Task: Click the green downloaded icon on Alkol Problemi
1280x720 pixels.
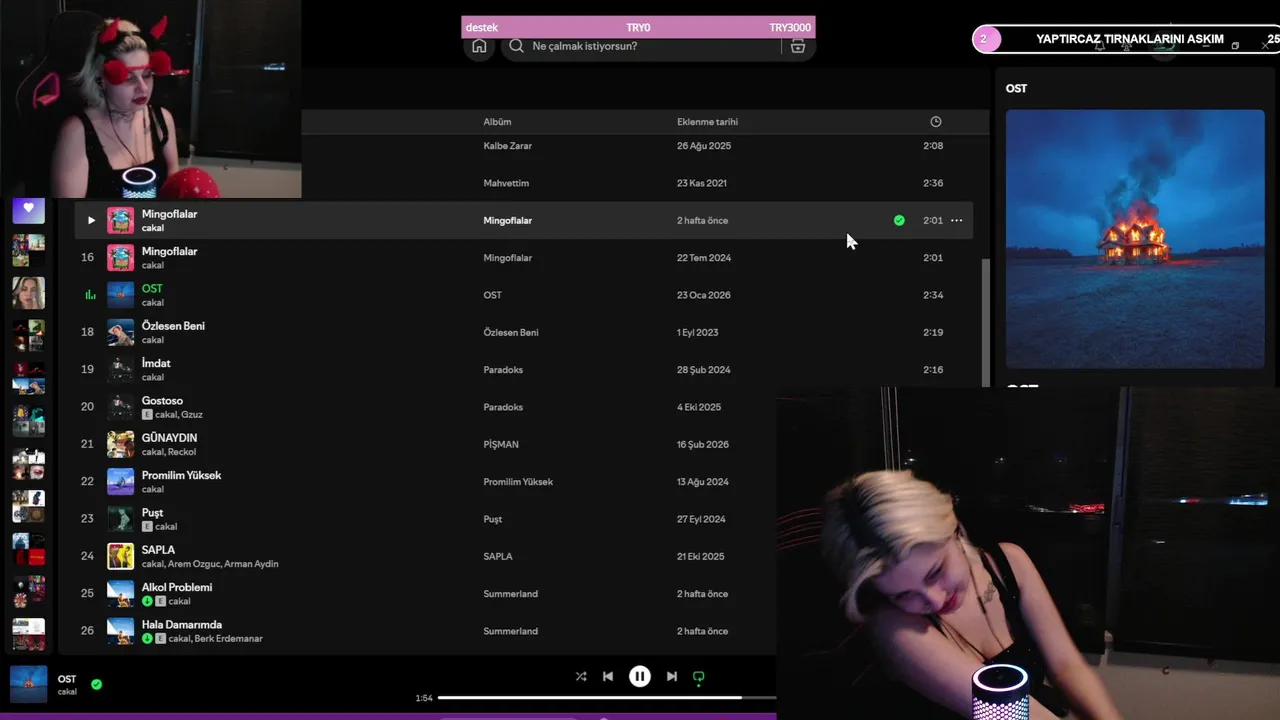Action: [x=147, y=601]
